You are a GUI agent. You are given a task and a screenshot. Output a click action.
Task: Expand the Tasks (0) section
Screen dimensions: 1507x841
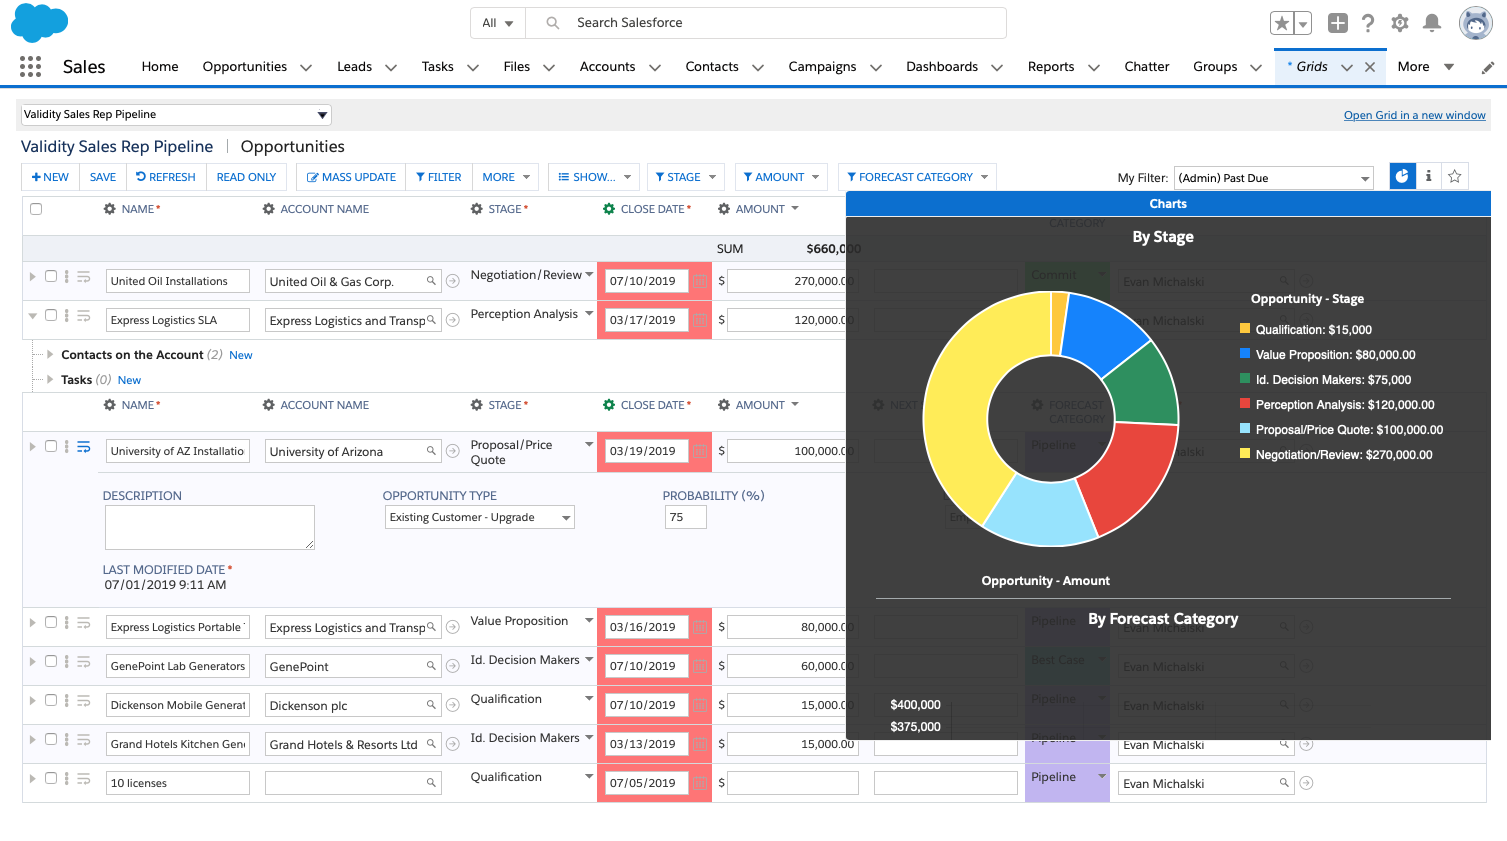click(50, 379)
